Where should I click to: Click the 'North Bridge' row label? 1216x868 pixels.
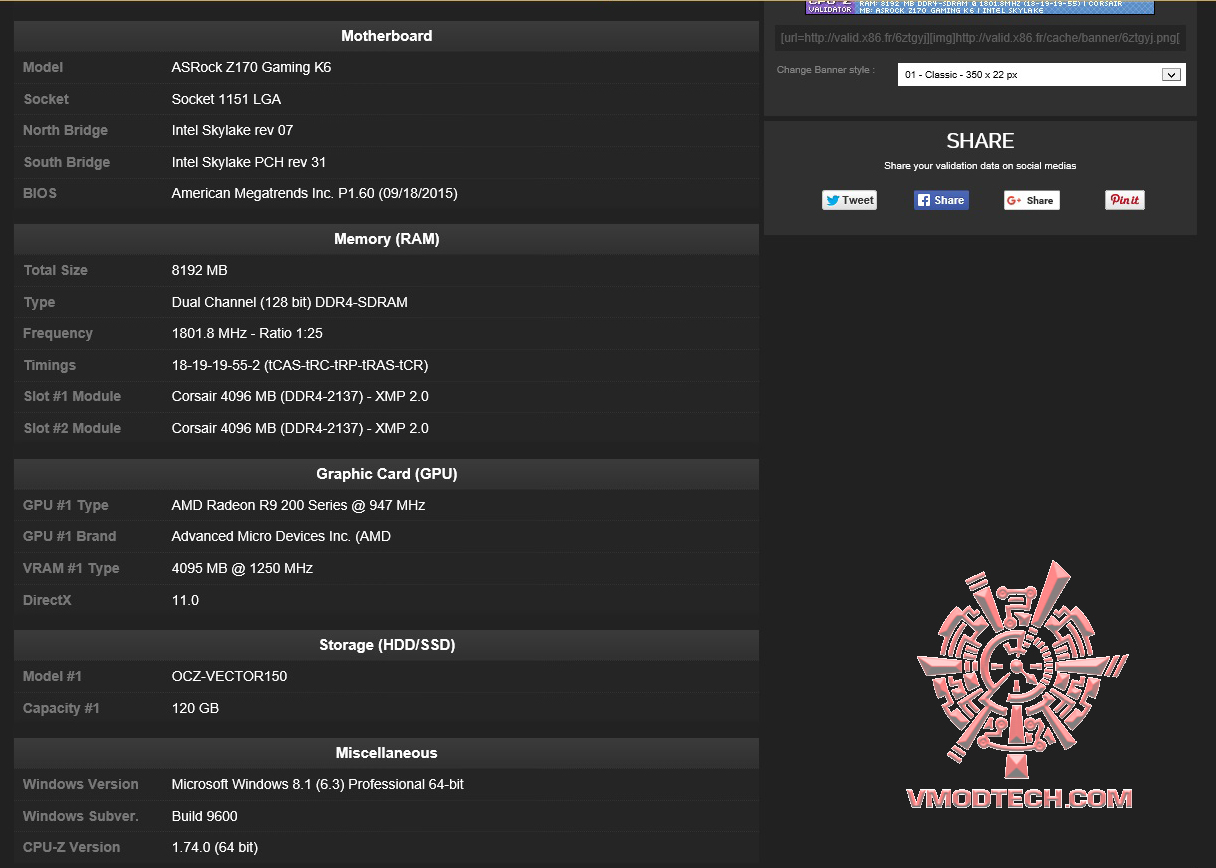point(65,130)
